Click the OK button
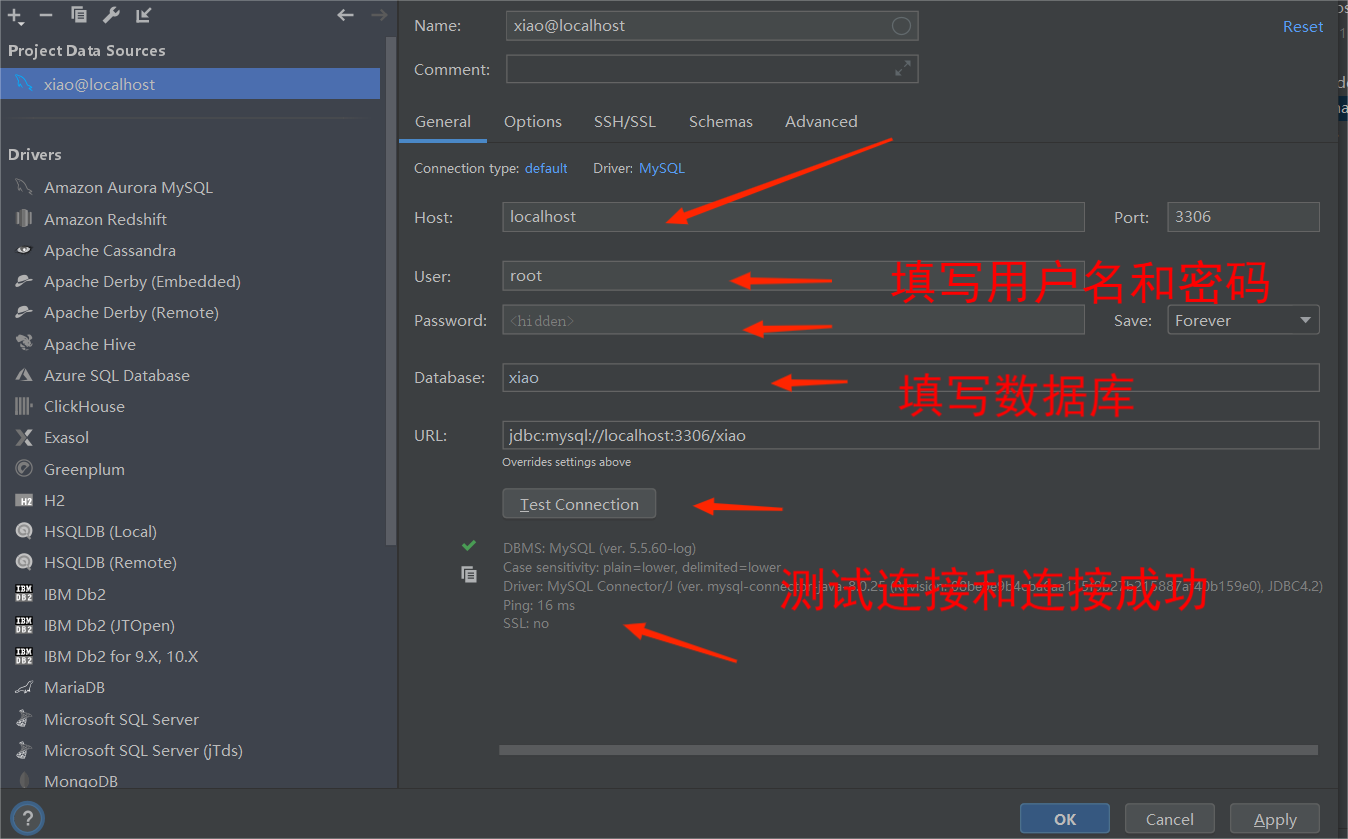 tap(1065, 819)
